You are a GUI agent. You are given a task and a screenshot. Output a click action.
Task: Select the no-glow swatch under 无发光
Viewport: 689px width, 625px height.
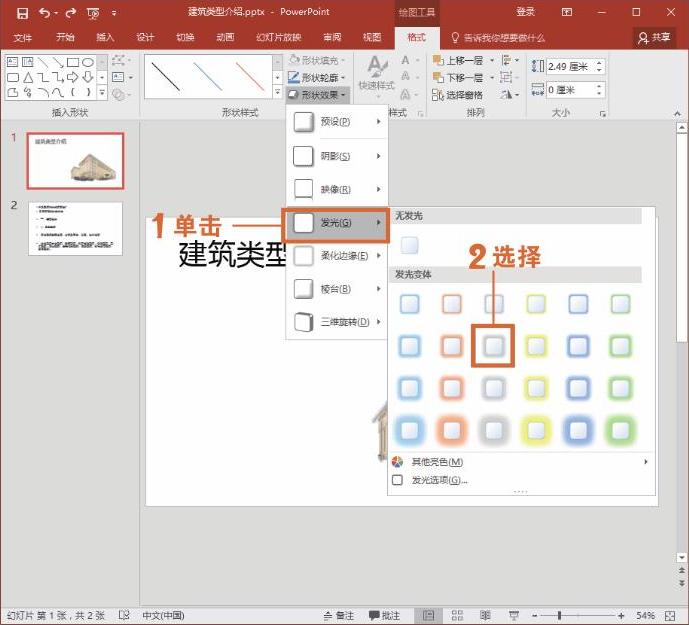pyautogui.click(x=409, y=245)
